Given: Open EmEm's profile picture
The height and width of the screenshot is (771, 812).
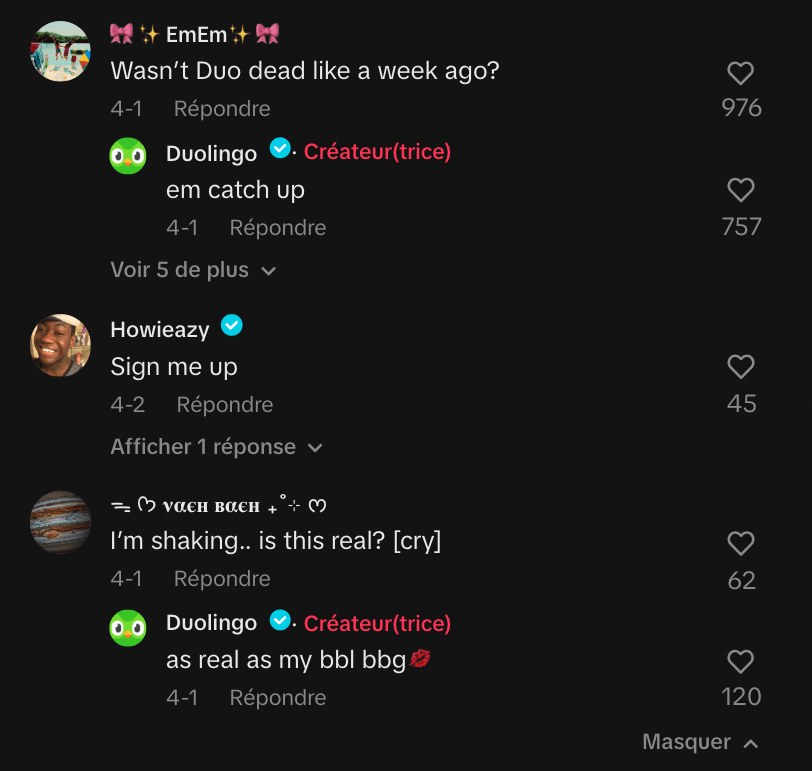Looking at the screenshot, I should tap(61, 50).
